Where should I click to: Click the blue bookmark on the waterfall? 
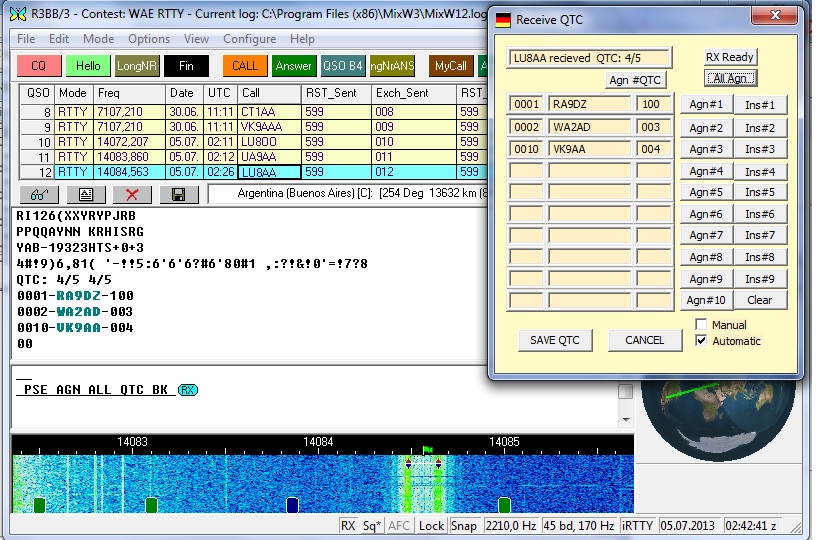292,505
